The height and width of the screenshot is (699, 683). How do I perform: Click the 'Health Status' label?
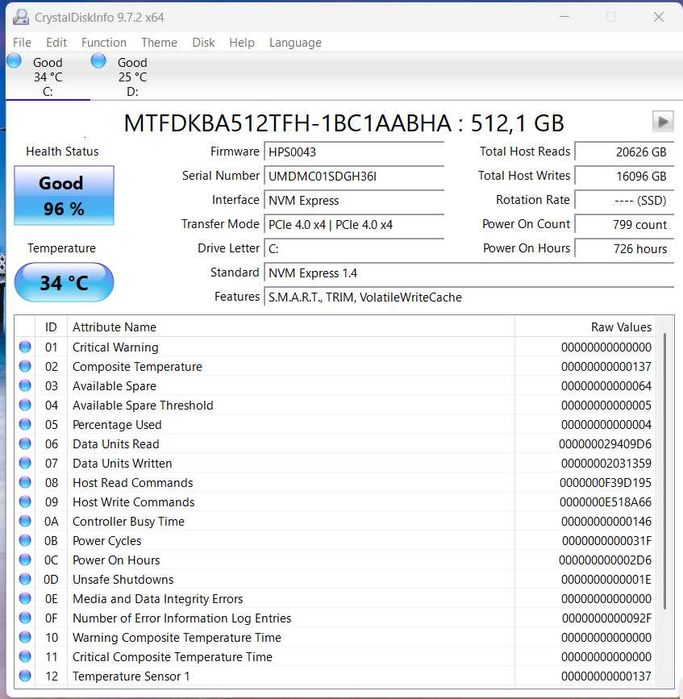click(62, 152)
